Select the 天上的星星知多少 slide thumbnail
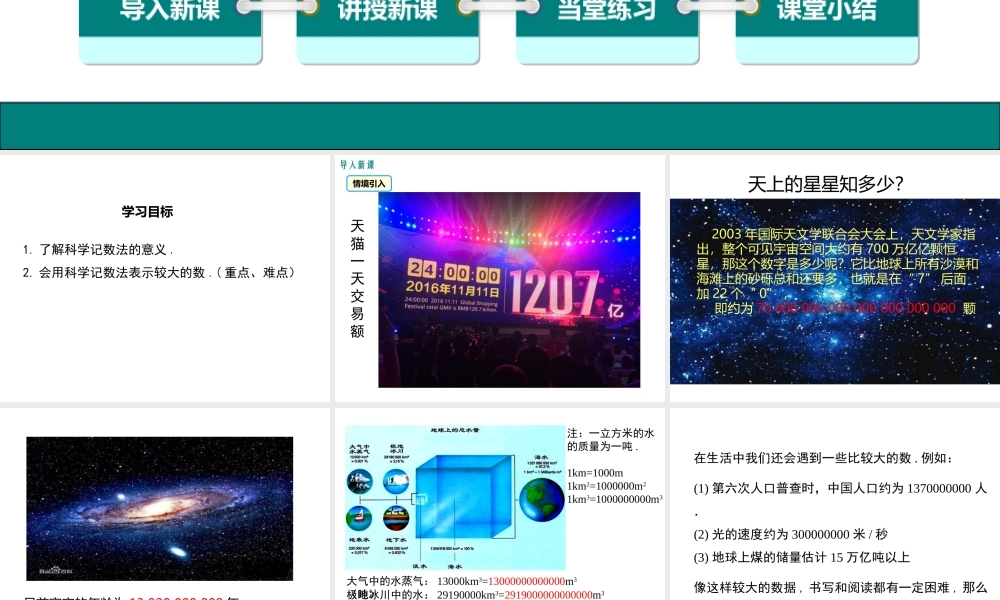 pyautogui.click(x=835, y=278)
